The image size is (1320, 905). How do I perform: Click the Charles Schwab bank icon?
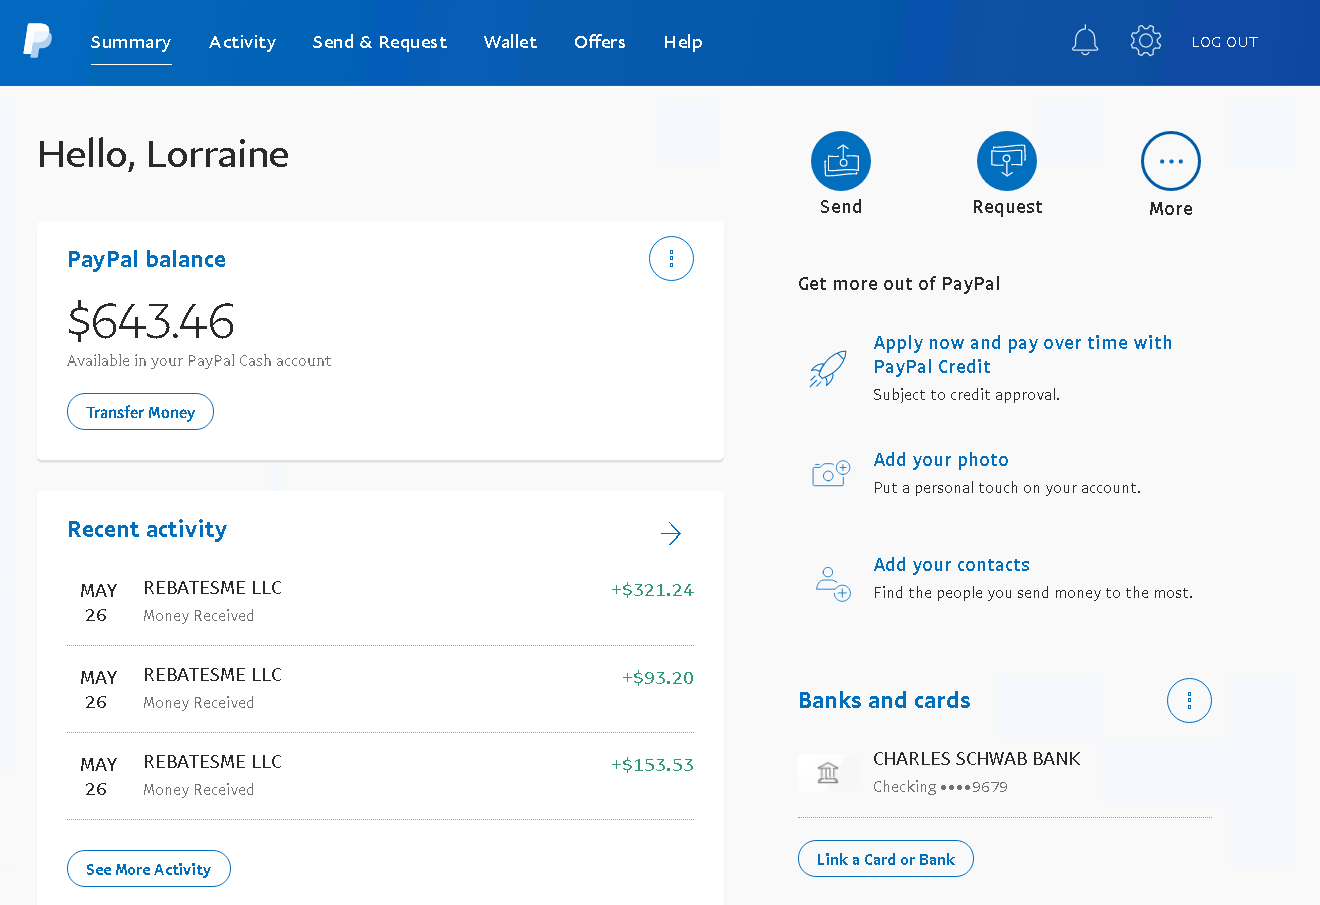tap(827, 772)
